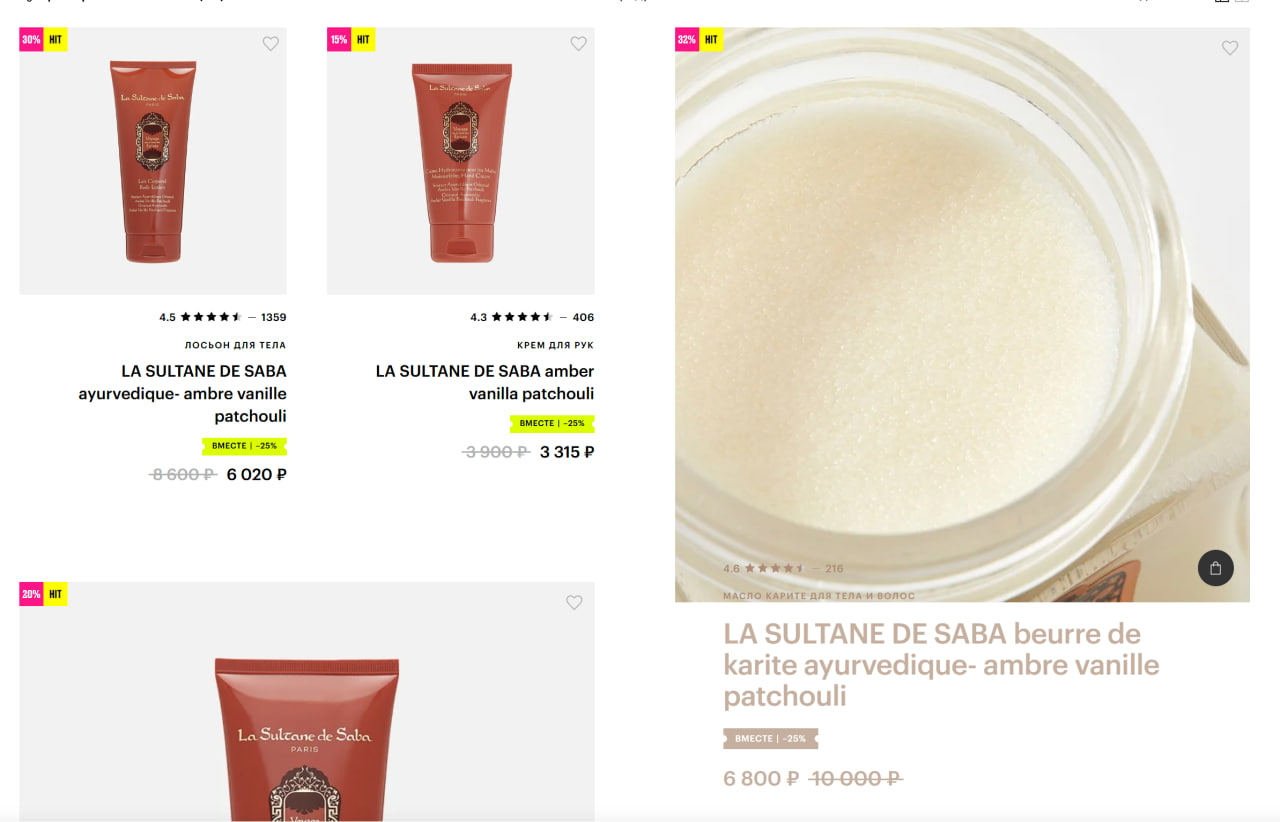Click the body lotion tube product image
Viewport: 1280px width, 822px height.
point(153,161)
